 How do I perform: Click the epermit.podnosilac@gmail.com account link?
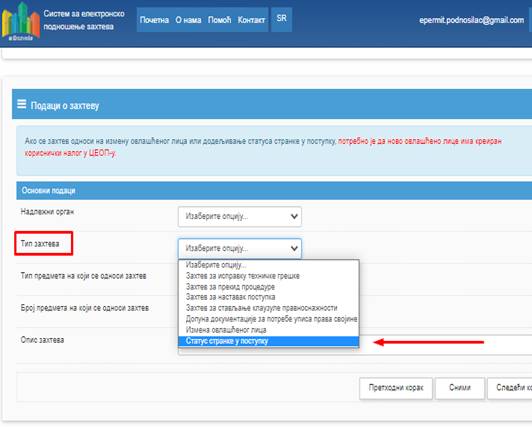(x=471, y=20)
